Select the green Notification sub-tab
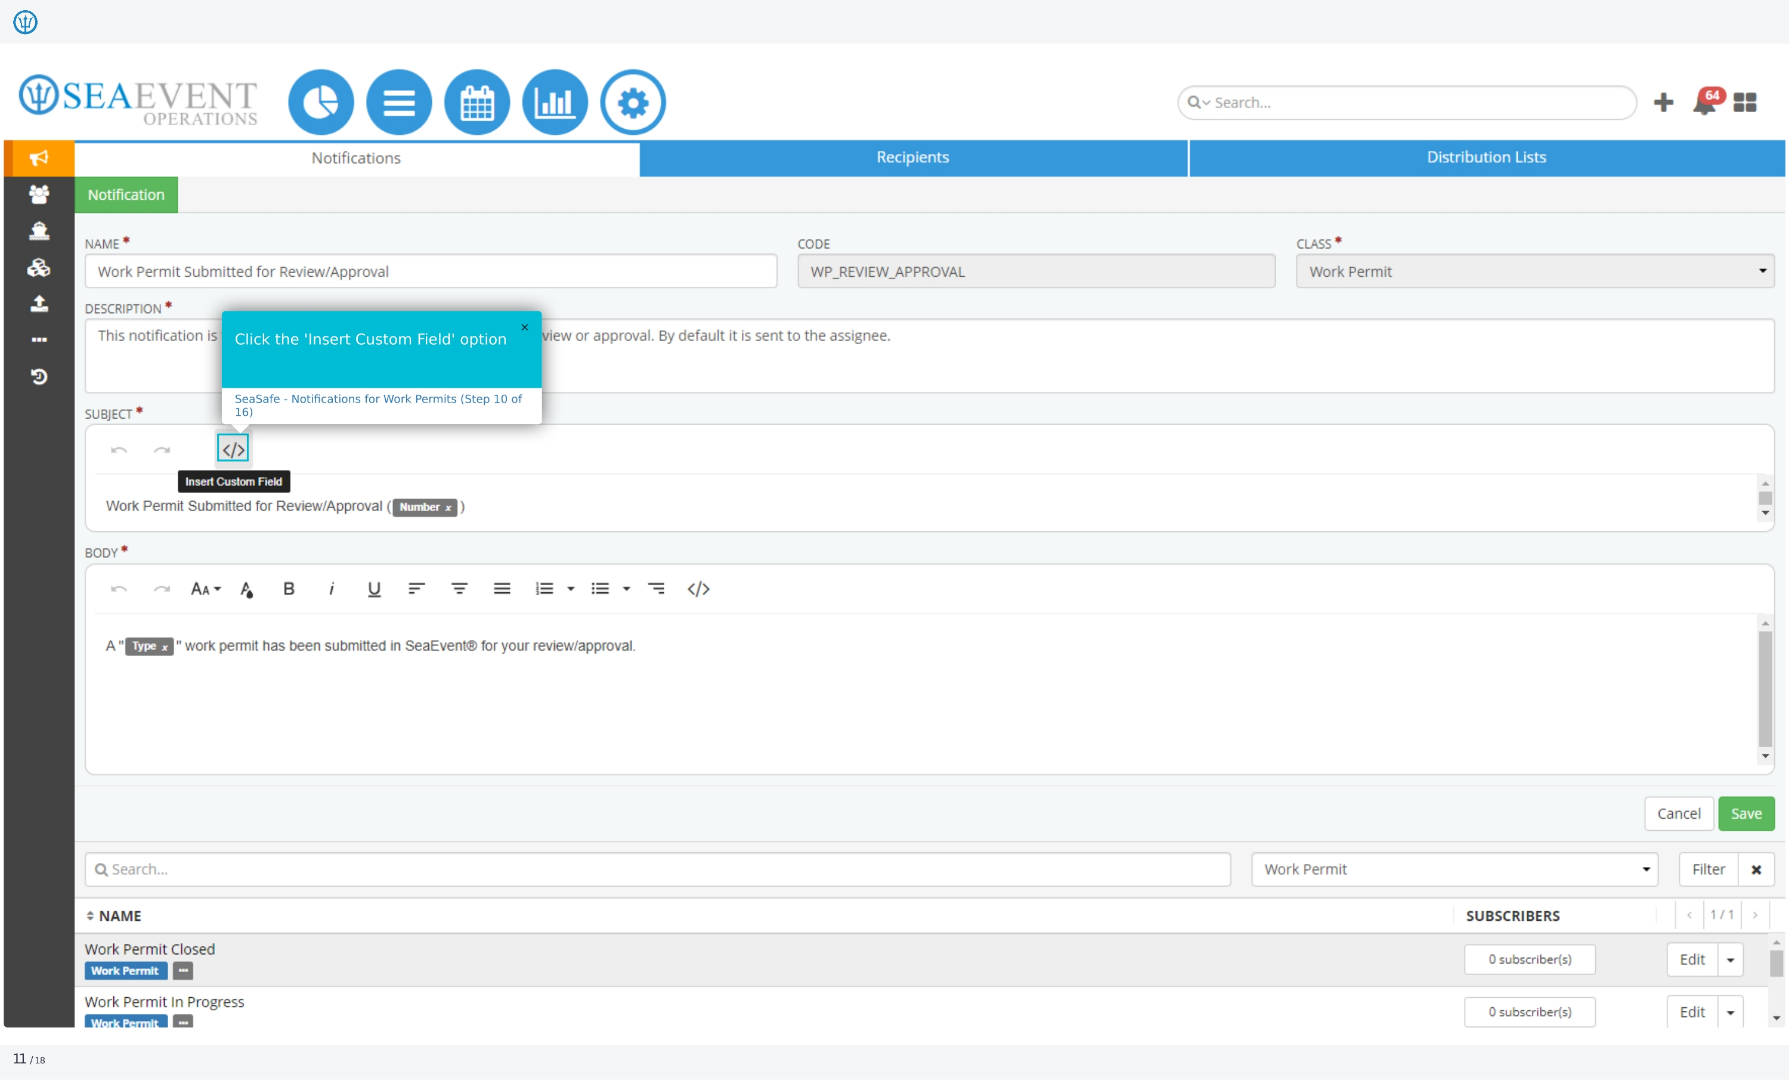 click(126, 195)
